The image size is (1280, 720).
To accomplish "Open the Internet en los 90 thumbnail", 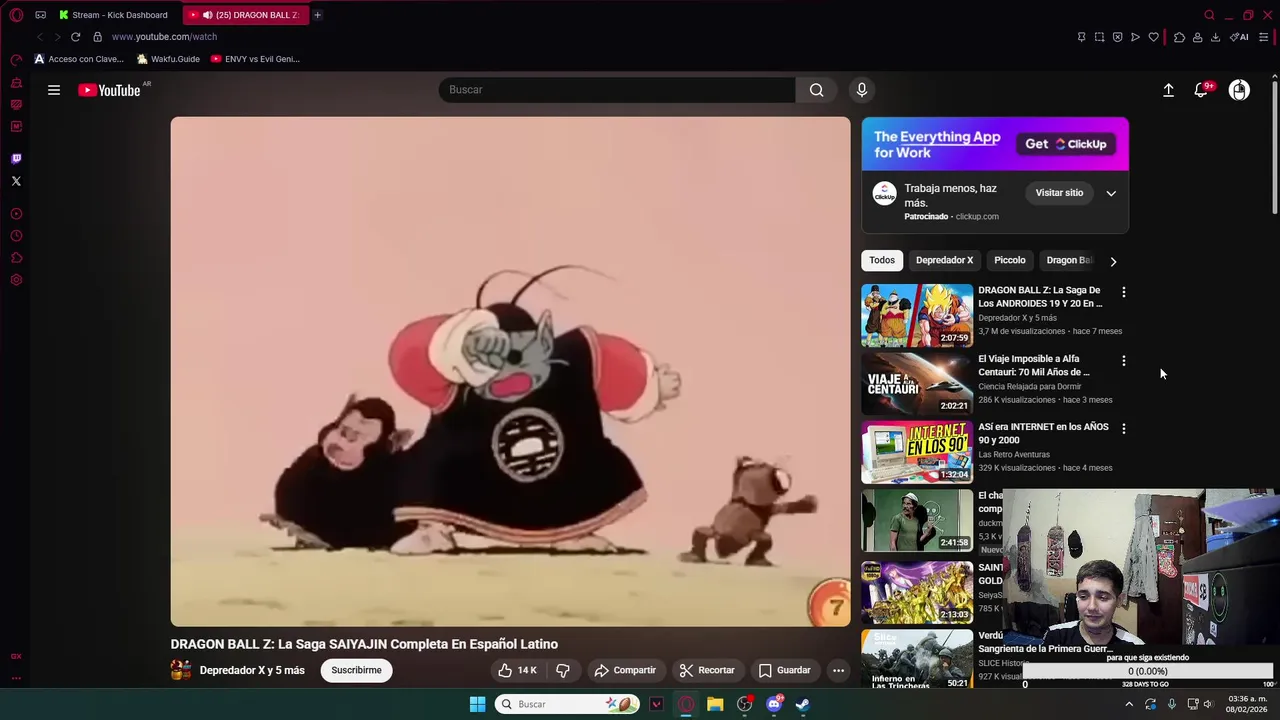I will (x=917, y=451).
